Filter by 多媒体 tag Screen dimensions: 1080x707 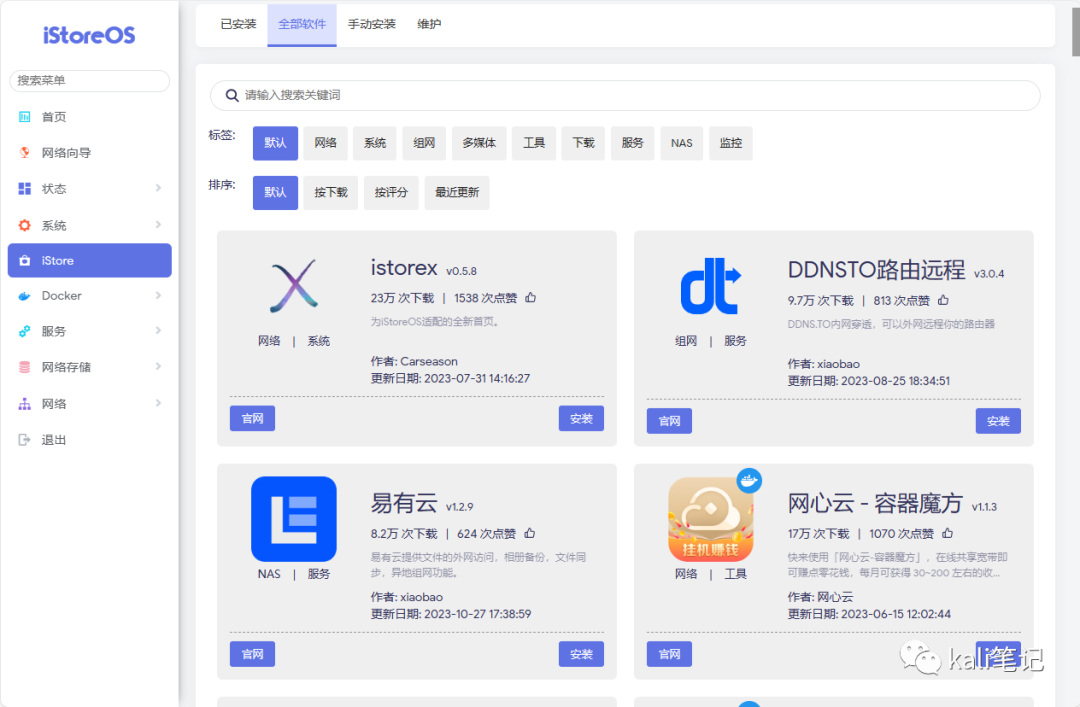(x=479, y=143)
